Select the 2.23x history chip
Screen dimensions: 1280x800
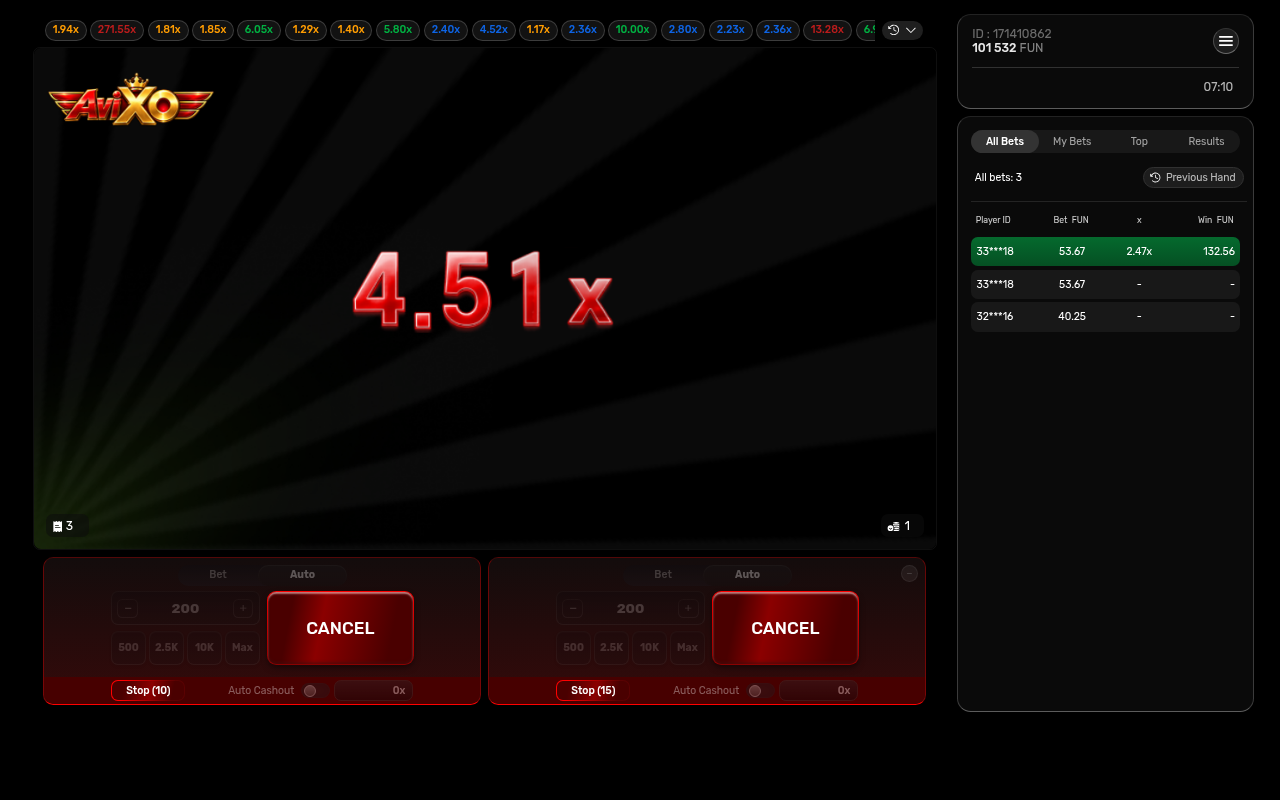(731, 30)
